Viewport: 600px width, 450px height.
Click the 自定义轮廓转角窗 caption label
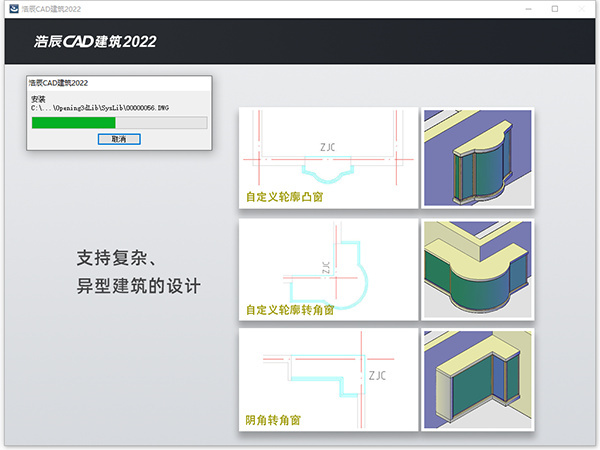(x=290, y=310)
